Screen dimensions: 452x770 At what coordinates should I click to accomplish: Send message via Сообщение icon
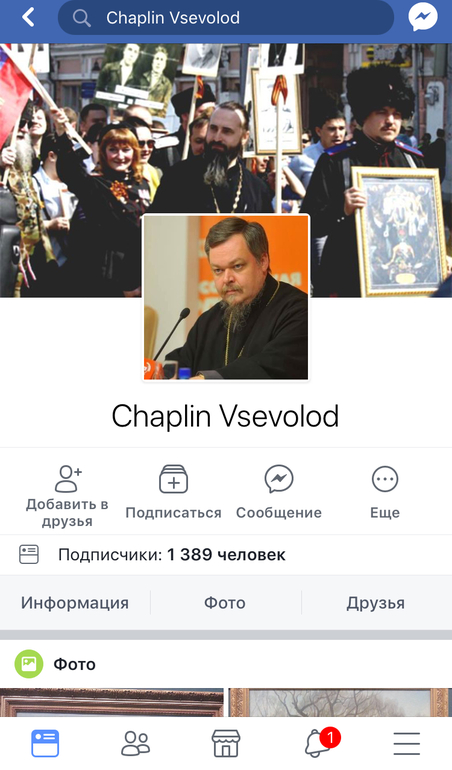click(x=279, y=479)
